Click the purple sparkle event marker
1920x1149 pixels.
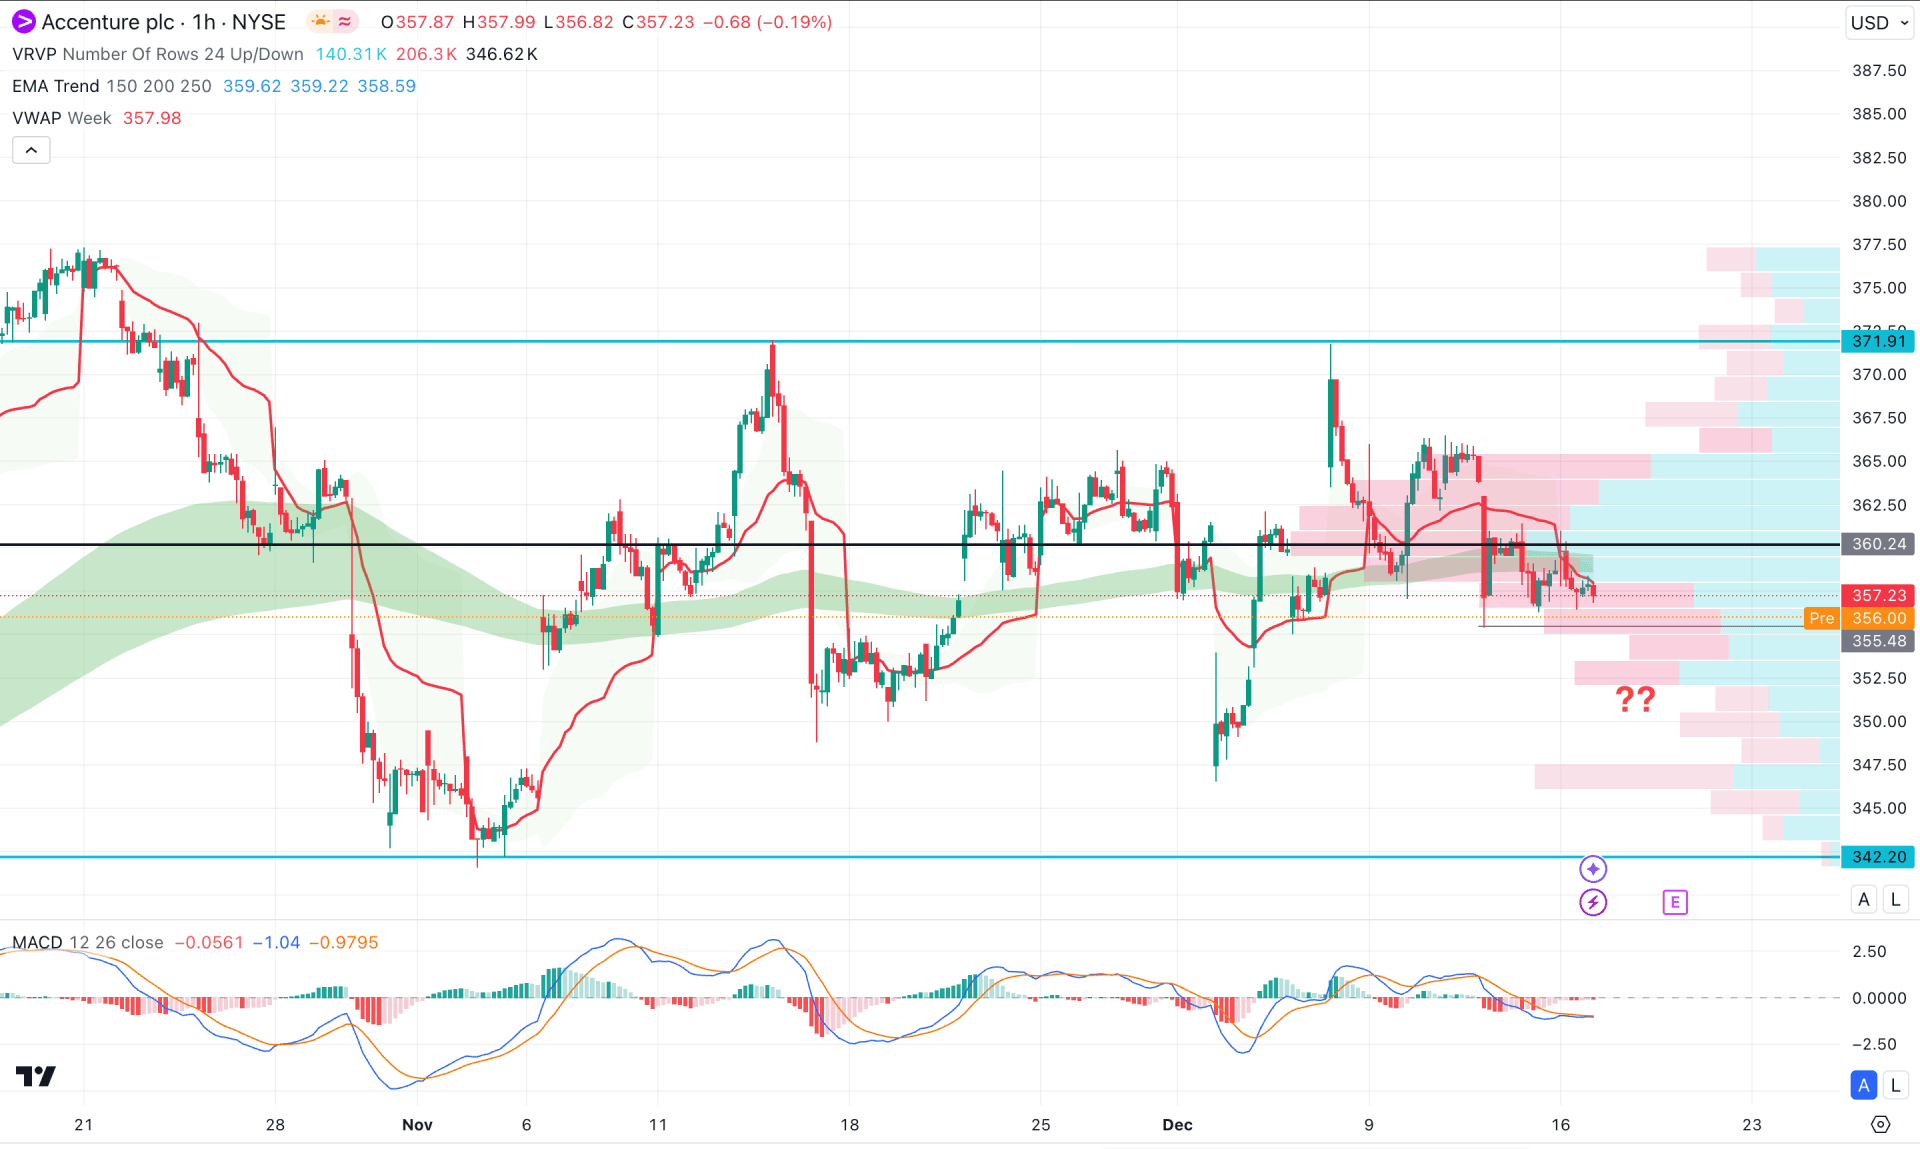click(1593, 868)
